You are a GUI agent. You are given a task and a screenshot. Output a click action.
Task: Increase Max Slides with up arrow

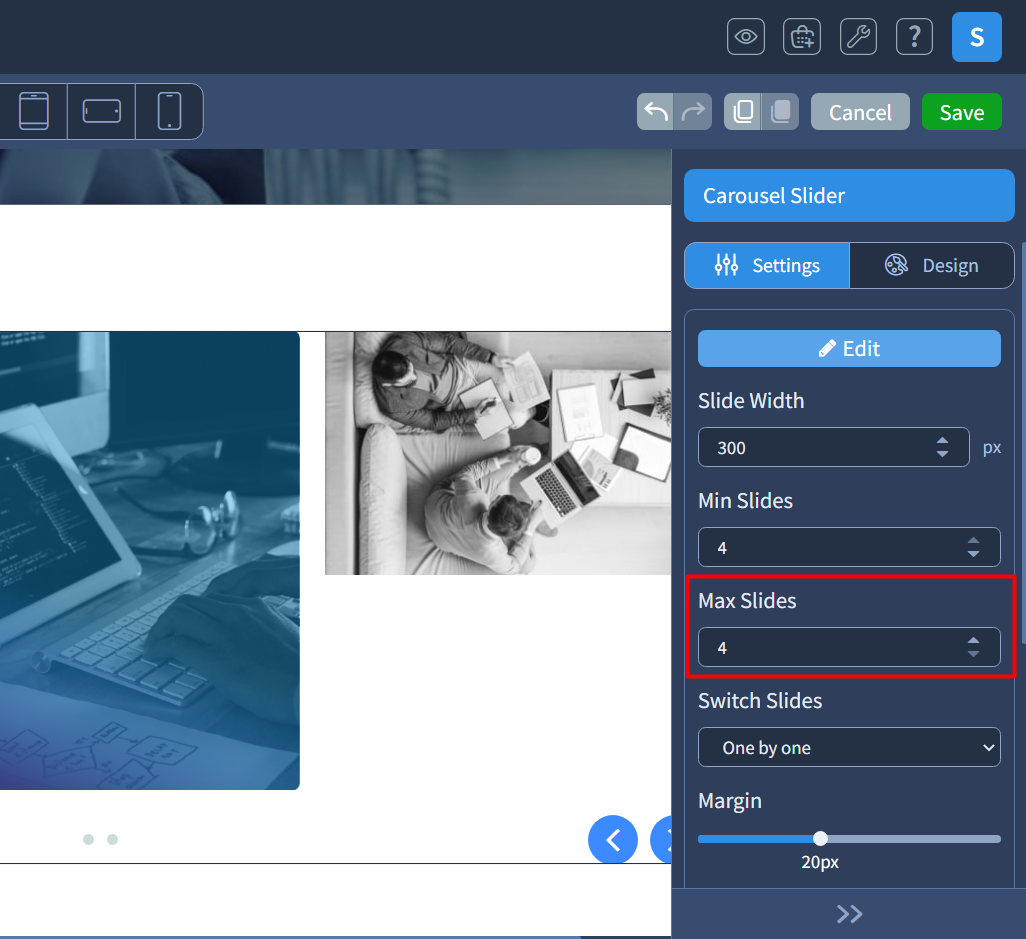[x=973, y=641]
